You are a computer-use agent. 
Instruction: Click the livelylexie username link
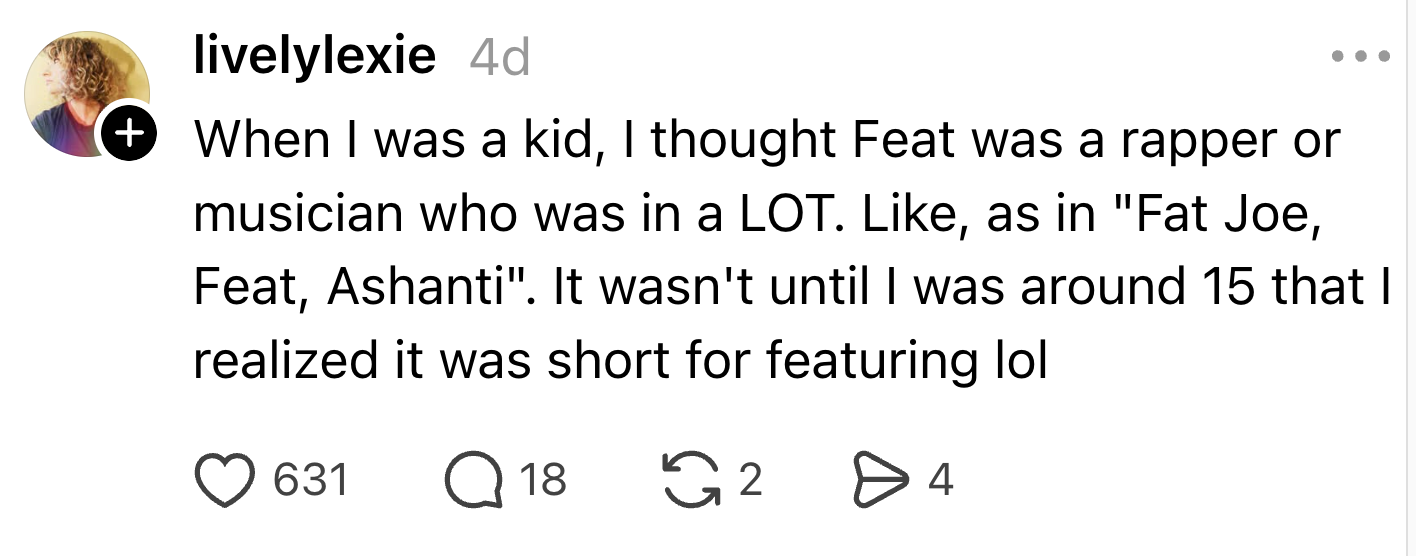click(314, 57)
